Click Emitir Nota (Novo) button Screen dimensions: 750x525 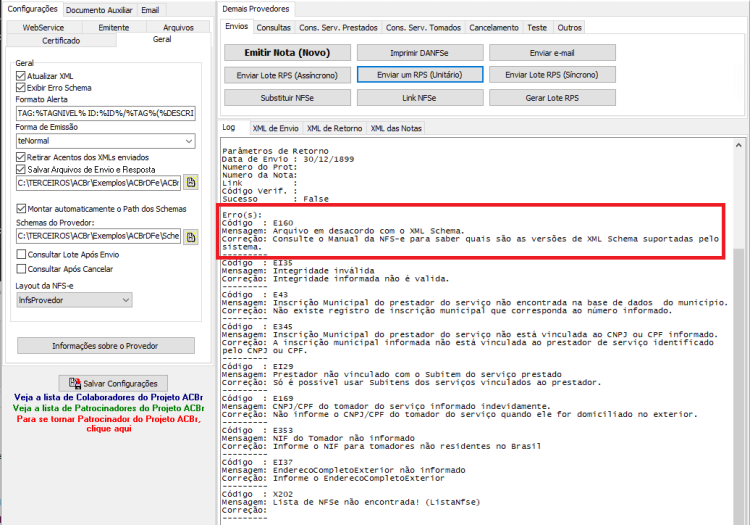click(287, 53)
